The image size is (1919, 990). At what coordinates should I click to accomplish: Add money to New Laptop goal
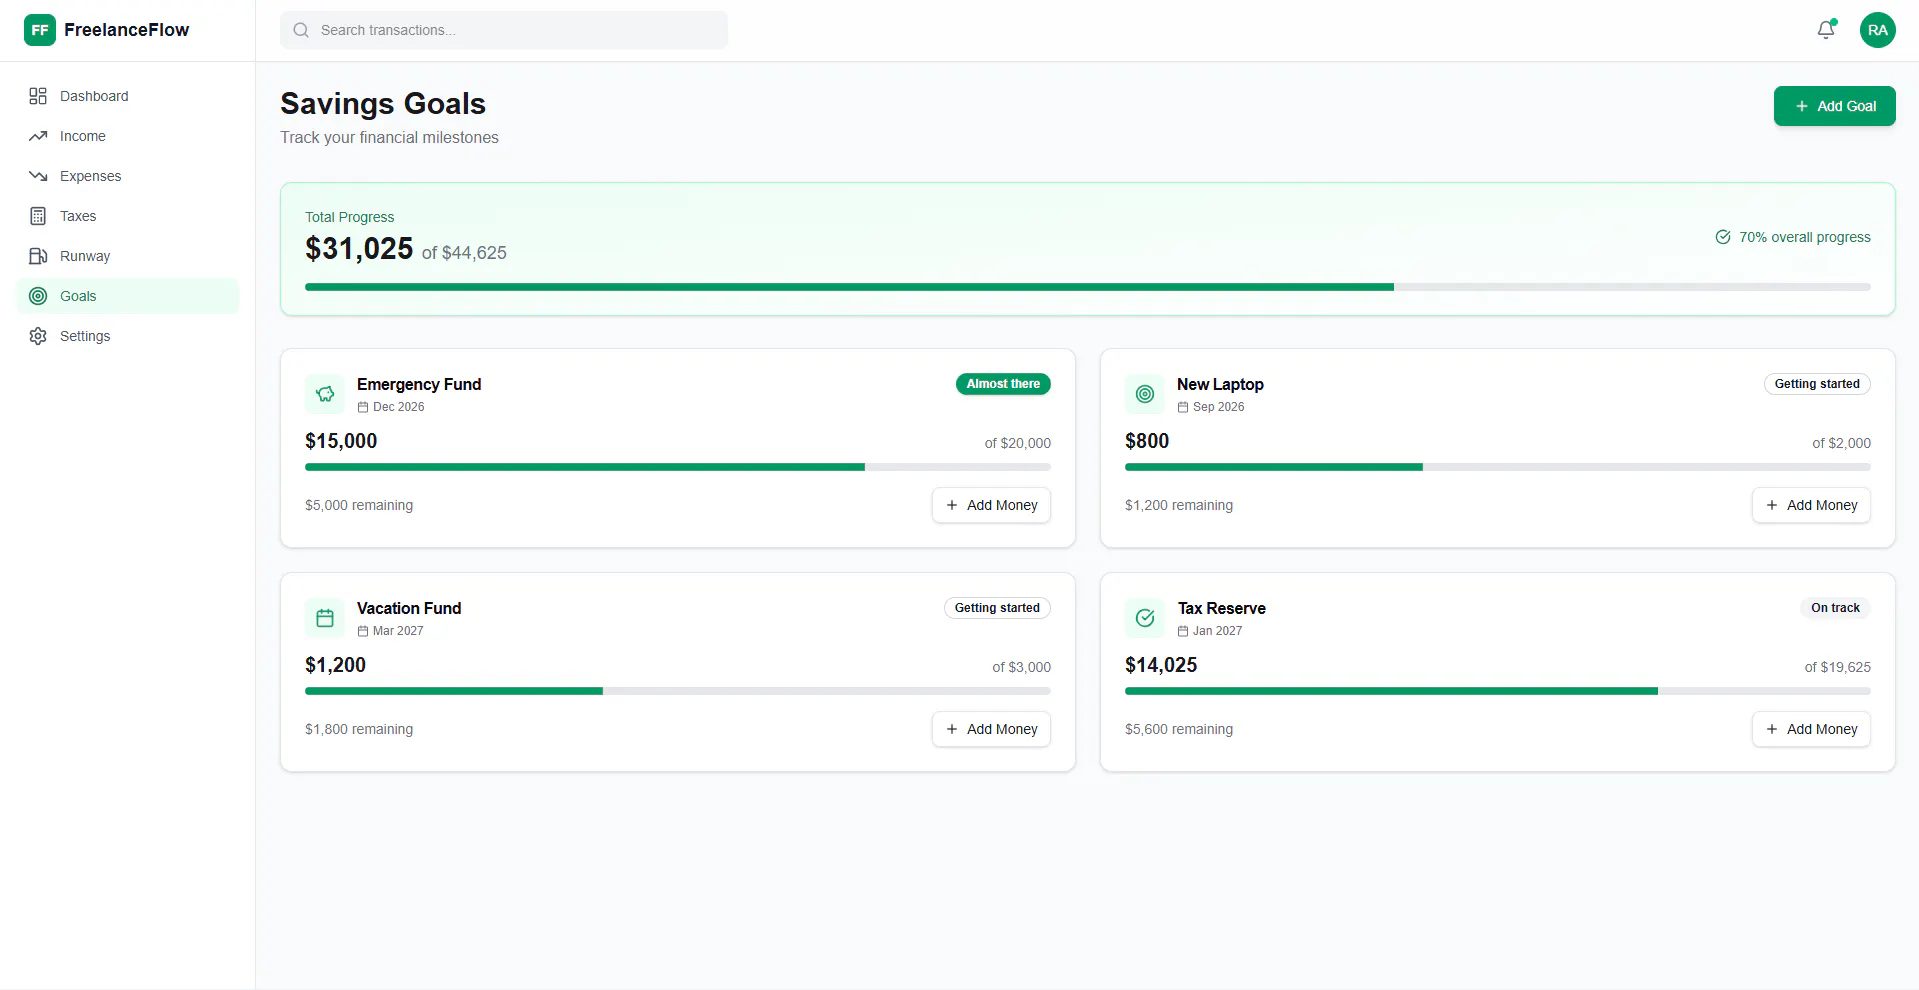[x=1811, y=505]
